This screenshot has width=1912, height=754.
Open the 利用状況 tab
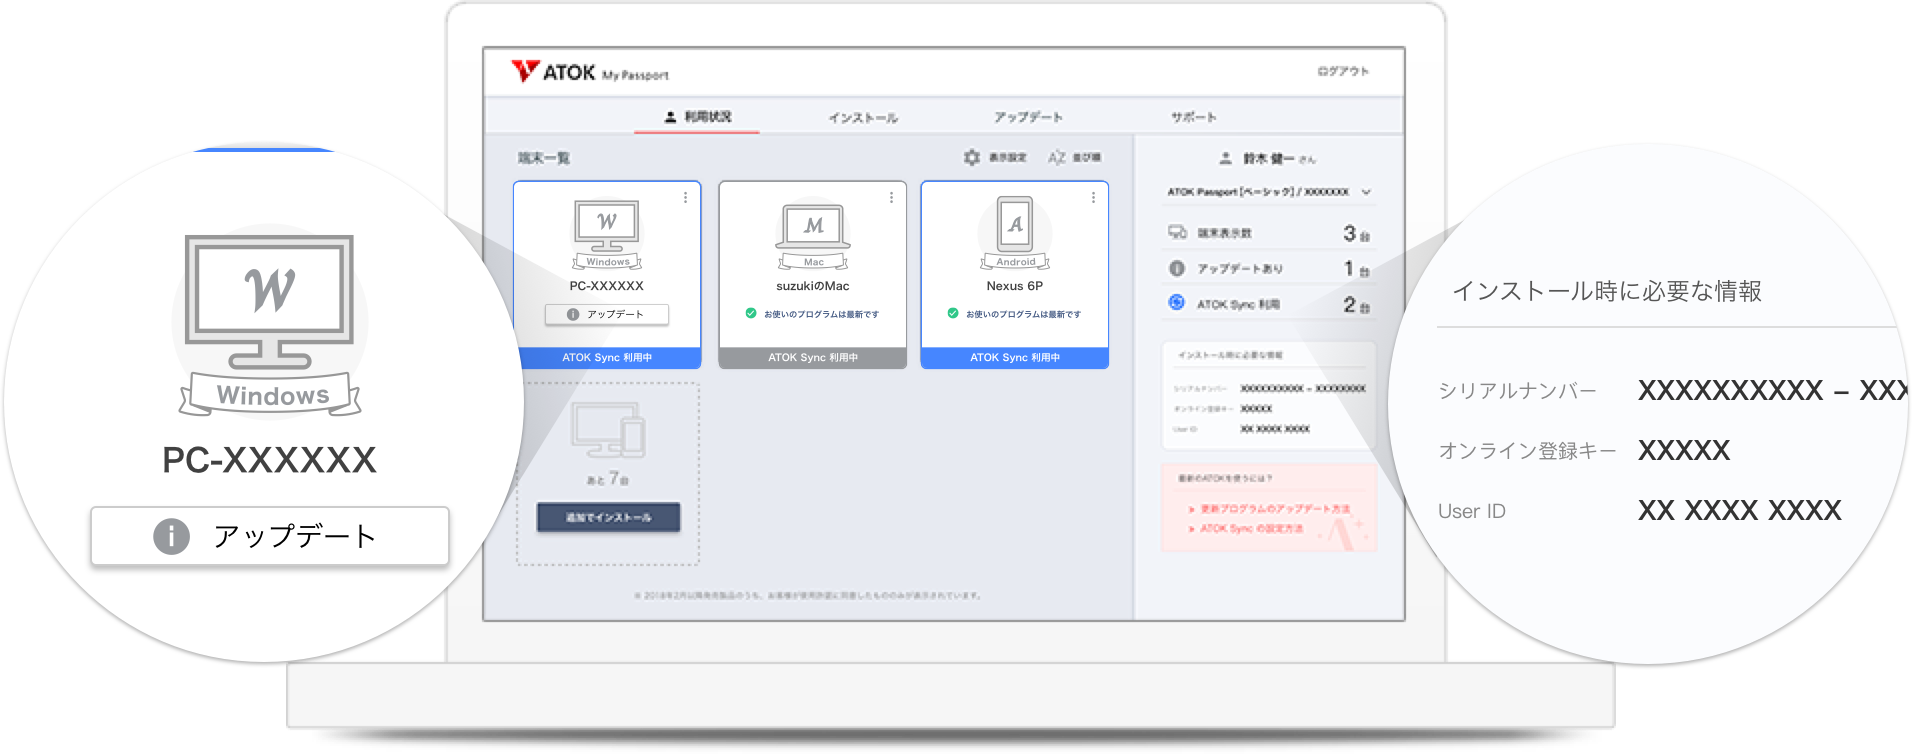[698, 117]
